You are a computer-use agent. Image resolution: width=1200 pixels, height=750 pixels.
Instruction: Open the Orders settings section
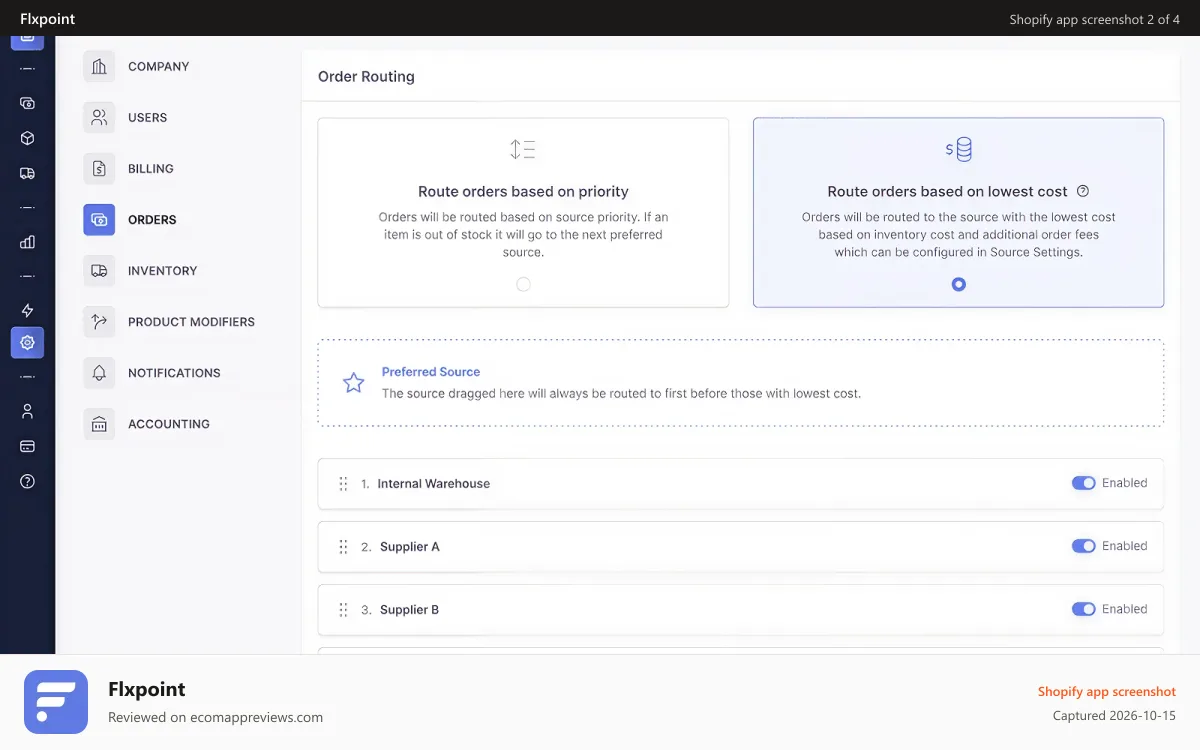(x=130, y=220)
